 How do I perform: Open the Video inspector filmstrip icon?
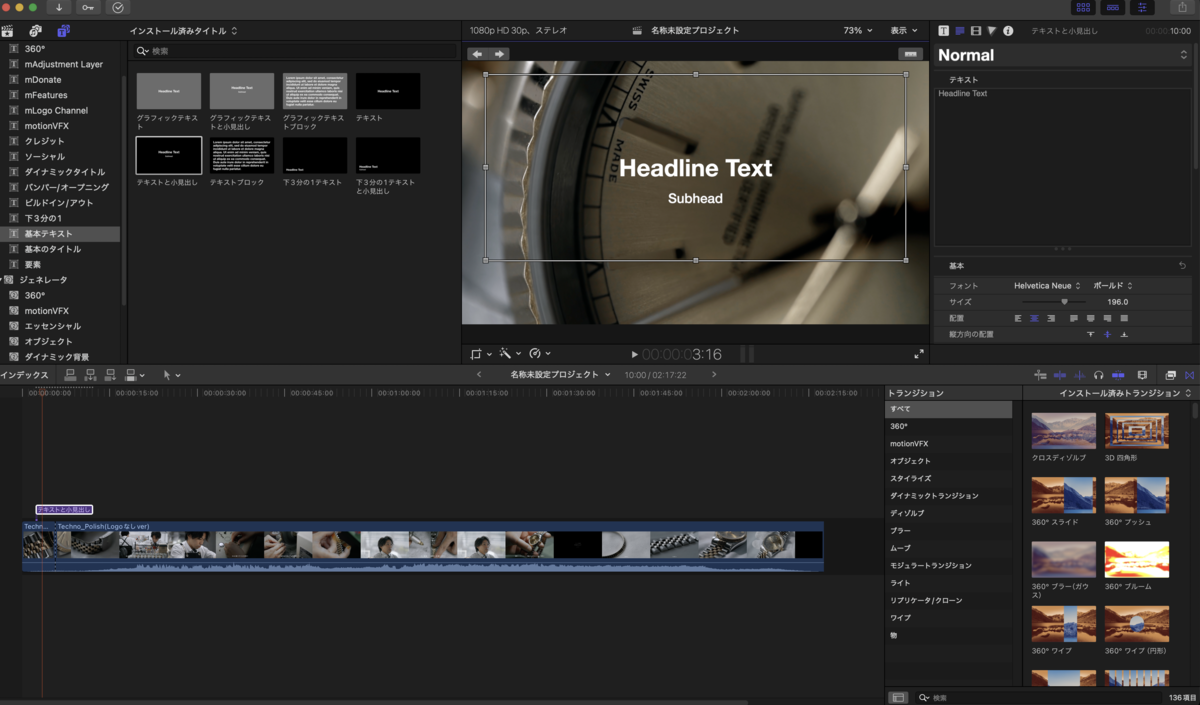pos(976,31)
